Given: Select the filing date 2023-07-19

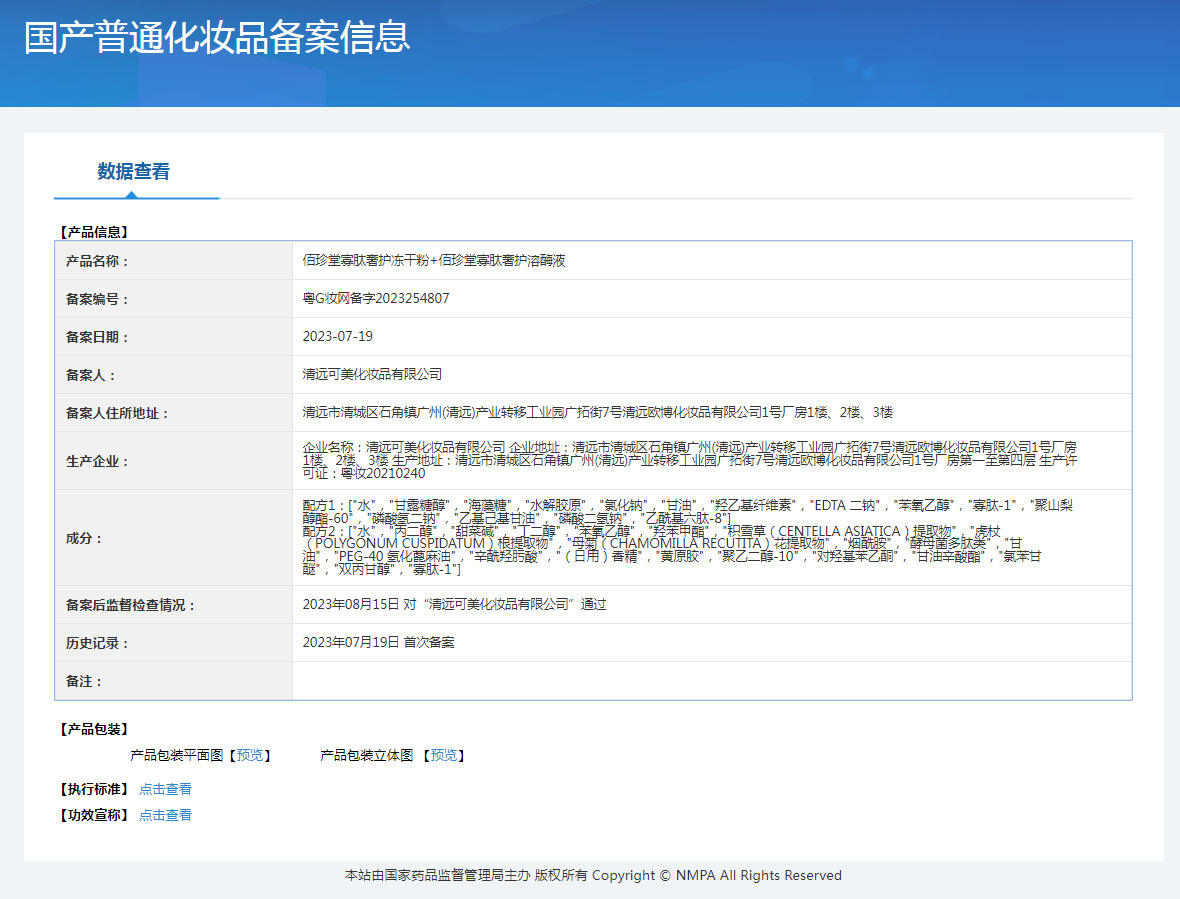Looking at the screenshot, I should tap(338, 336).
